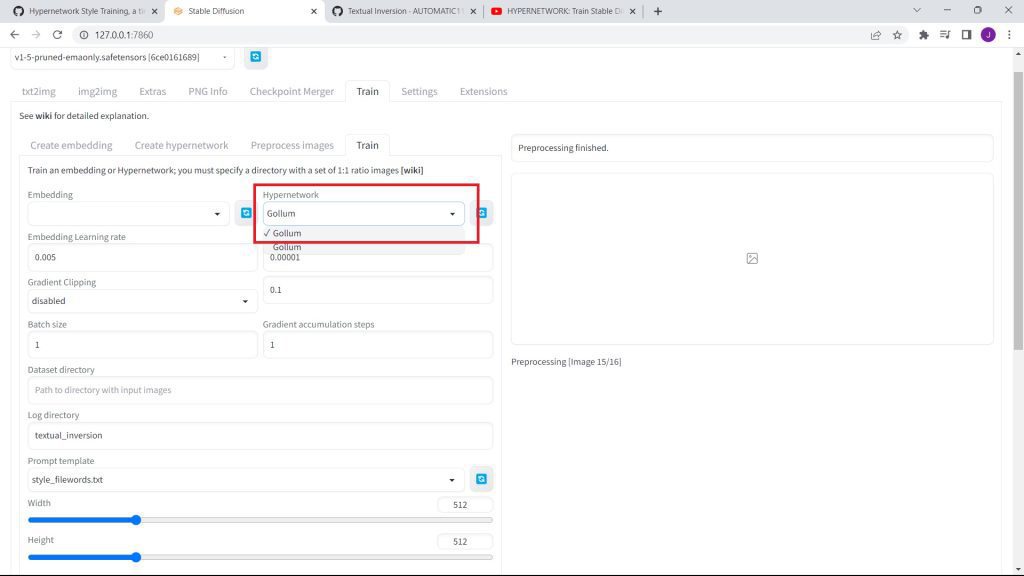1024x576 pixels.
Task: Open the Preprocess images sub-tab
Action: pyautogui.click(x=292, y=145)
